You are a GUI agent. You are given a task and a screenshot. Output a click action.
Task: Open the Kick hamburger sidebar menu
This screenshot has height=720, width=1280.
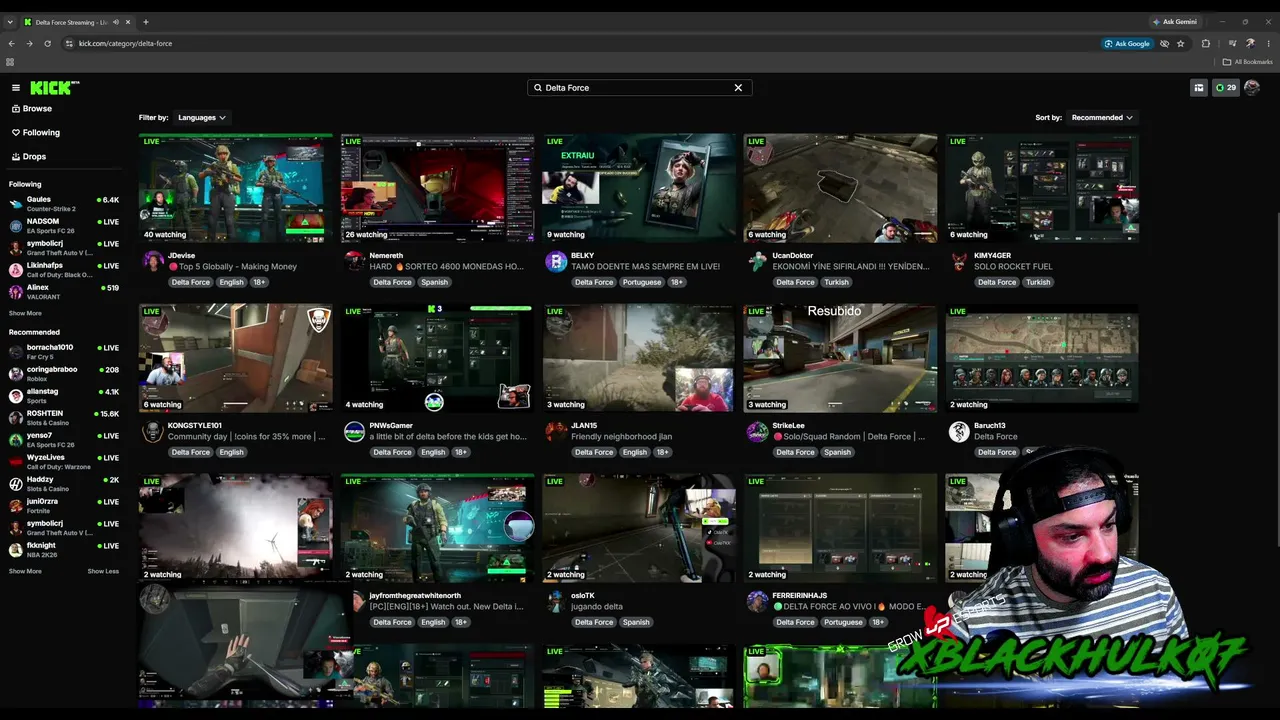click(16, 88)
